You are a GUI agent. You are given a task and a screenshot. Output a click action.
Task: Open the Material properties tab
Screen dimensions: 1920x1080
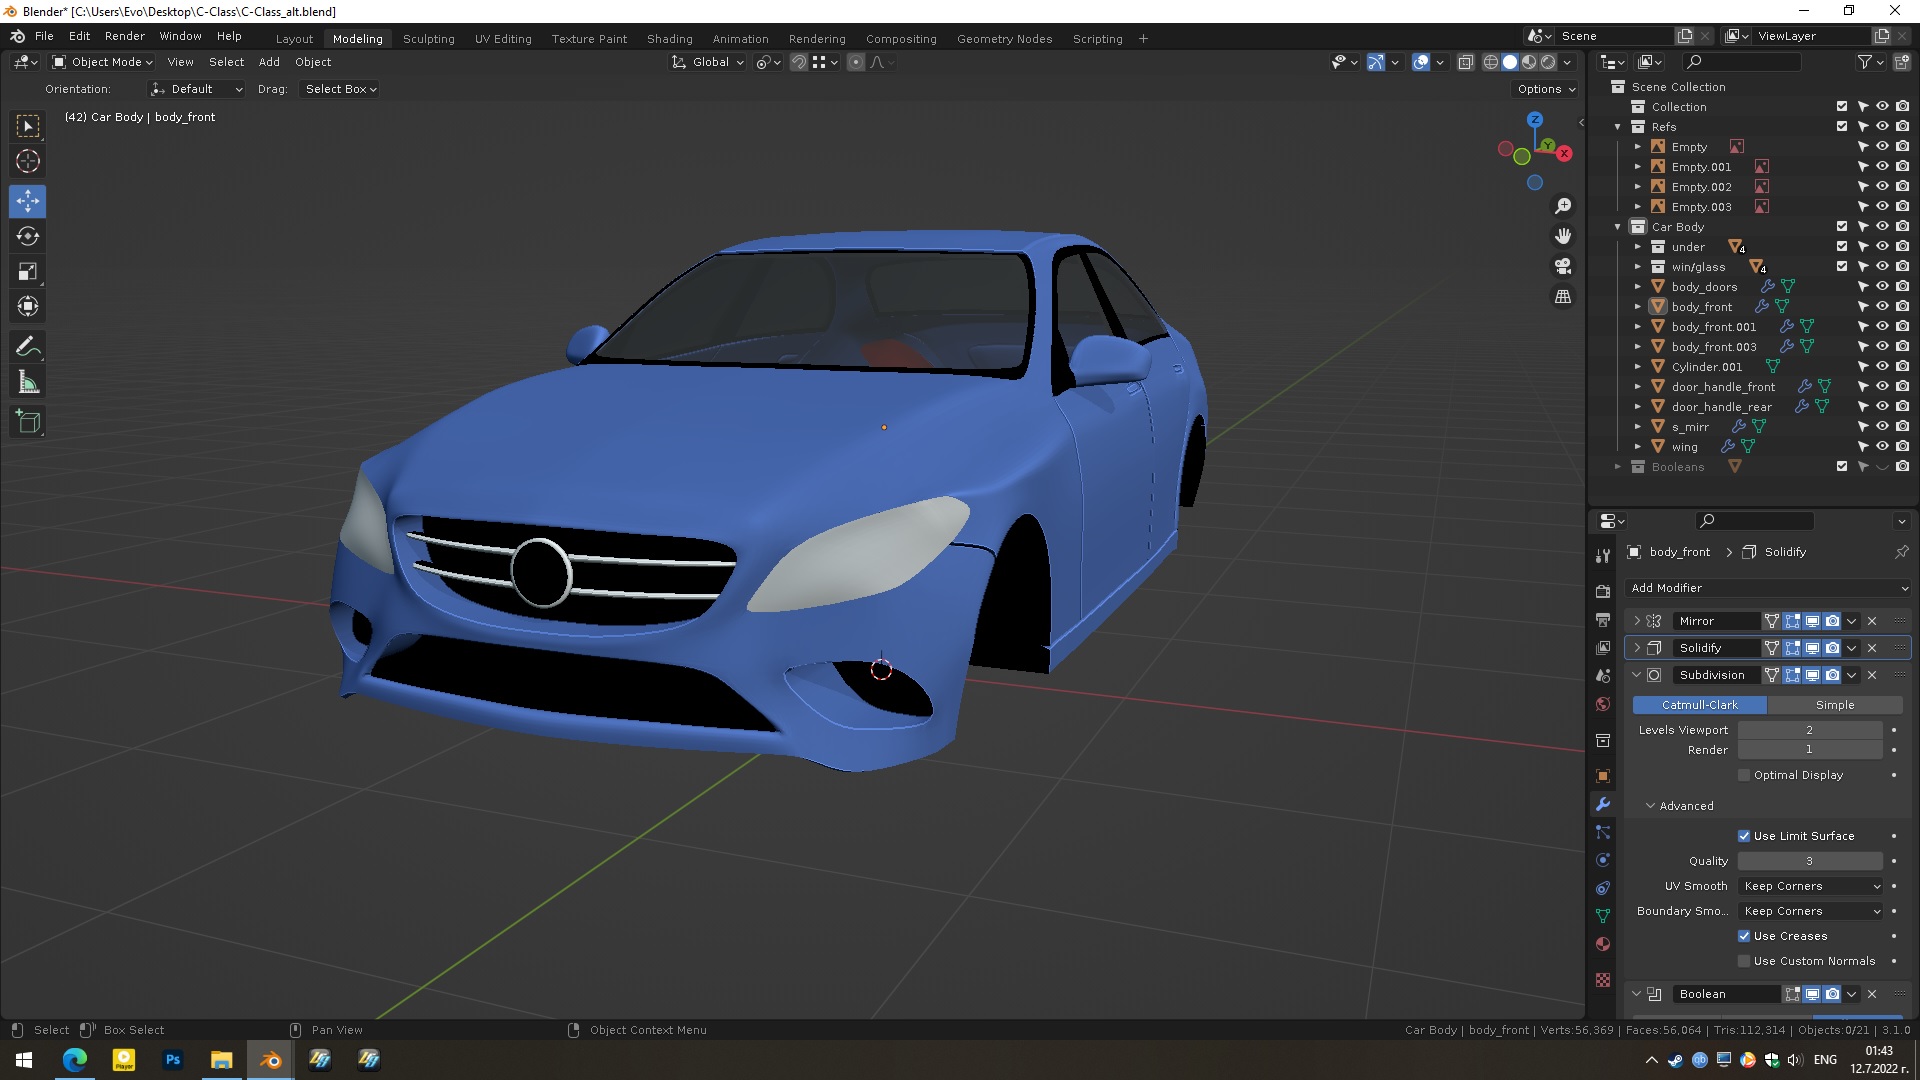pos(1603,944)
